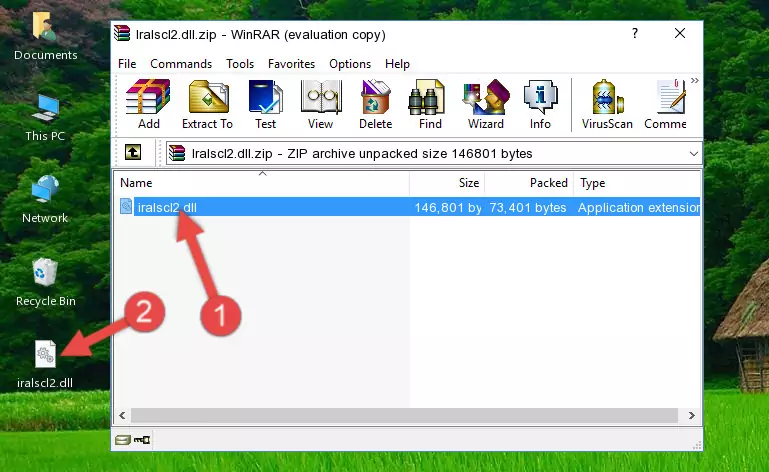Open the archive path dropdown arrow

point(693,154)
